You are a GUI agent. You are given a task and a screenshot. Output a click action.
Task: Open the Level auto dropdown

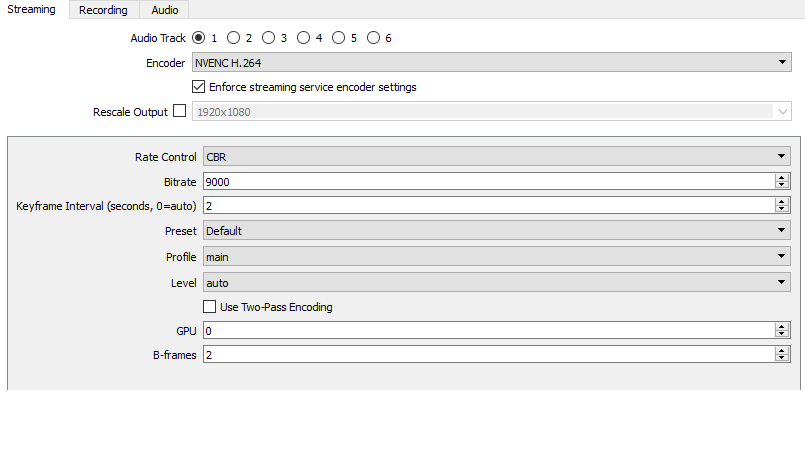(x=496, y=283)
